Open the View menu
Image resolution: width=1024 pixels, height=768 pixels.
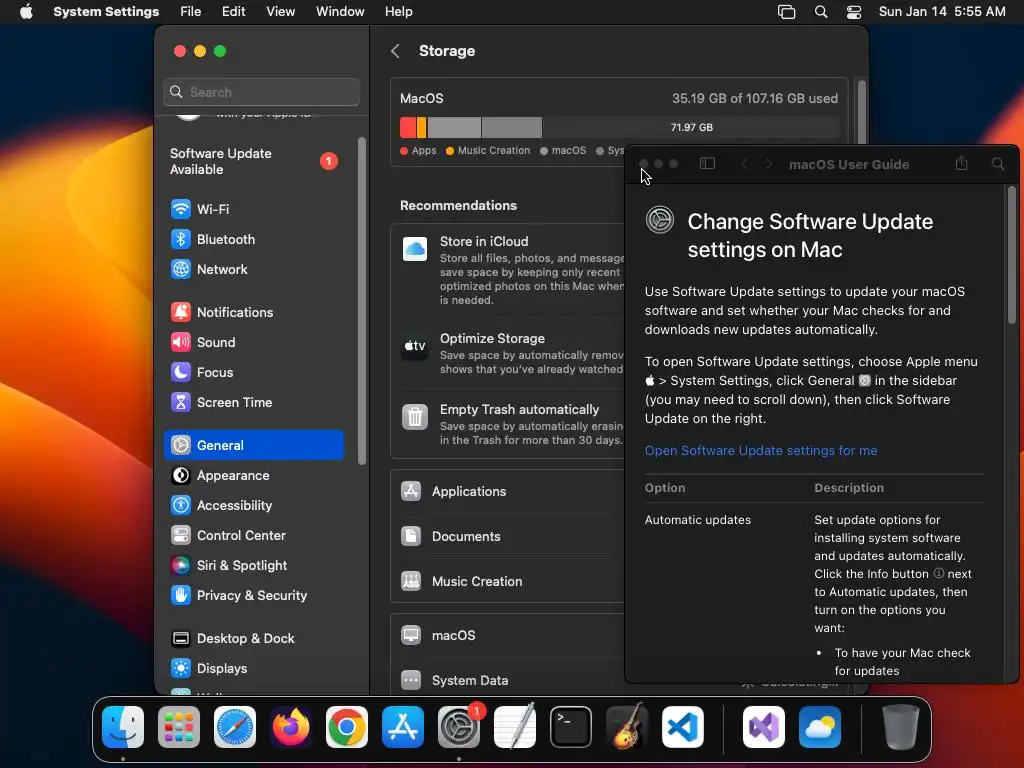pos(280,12)
